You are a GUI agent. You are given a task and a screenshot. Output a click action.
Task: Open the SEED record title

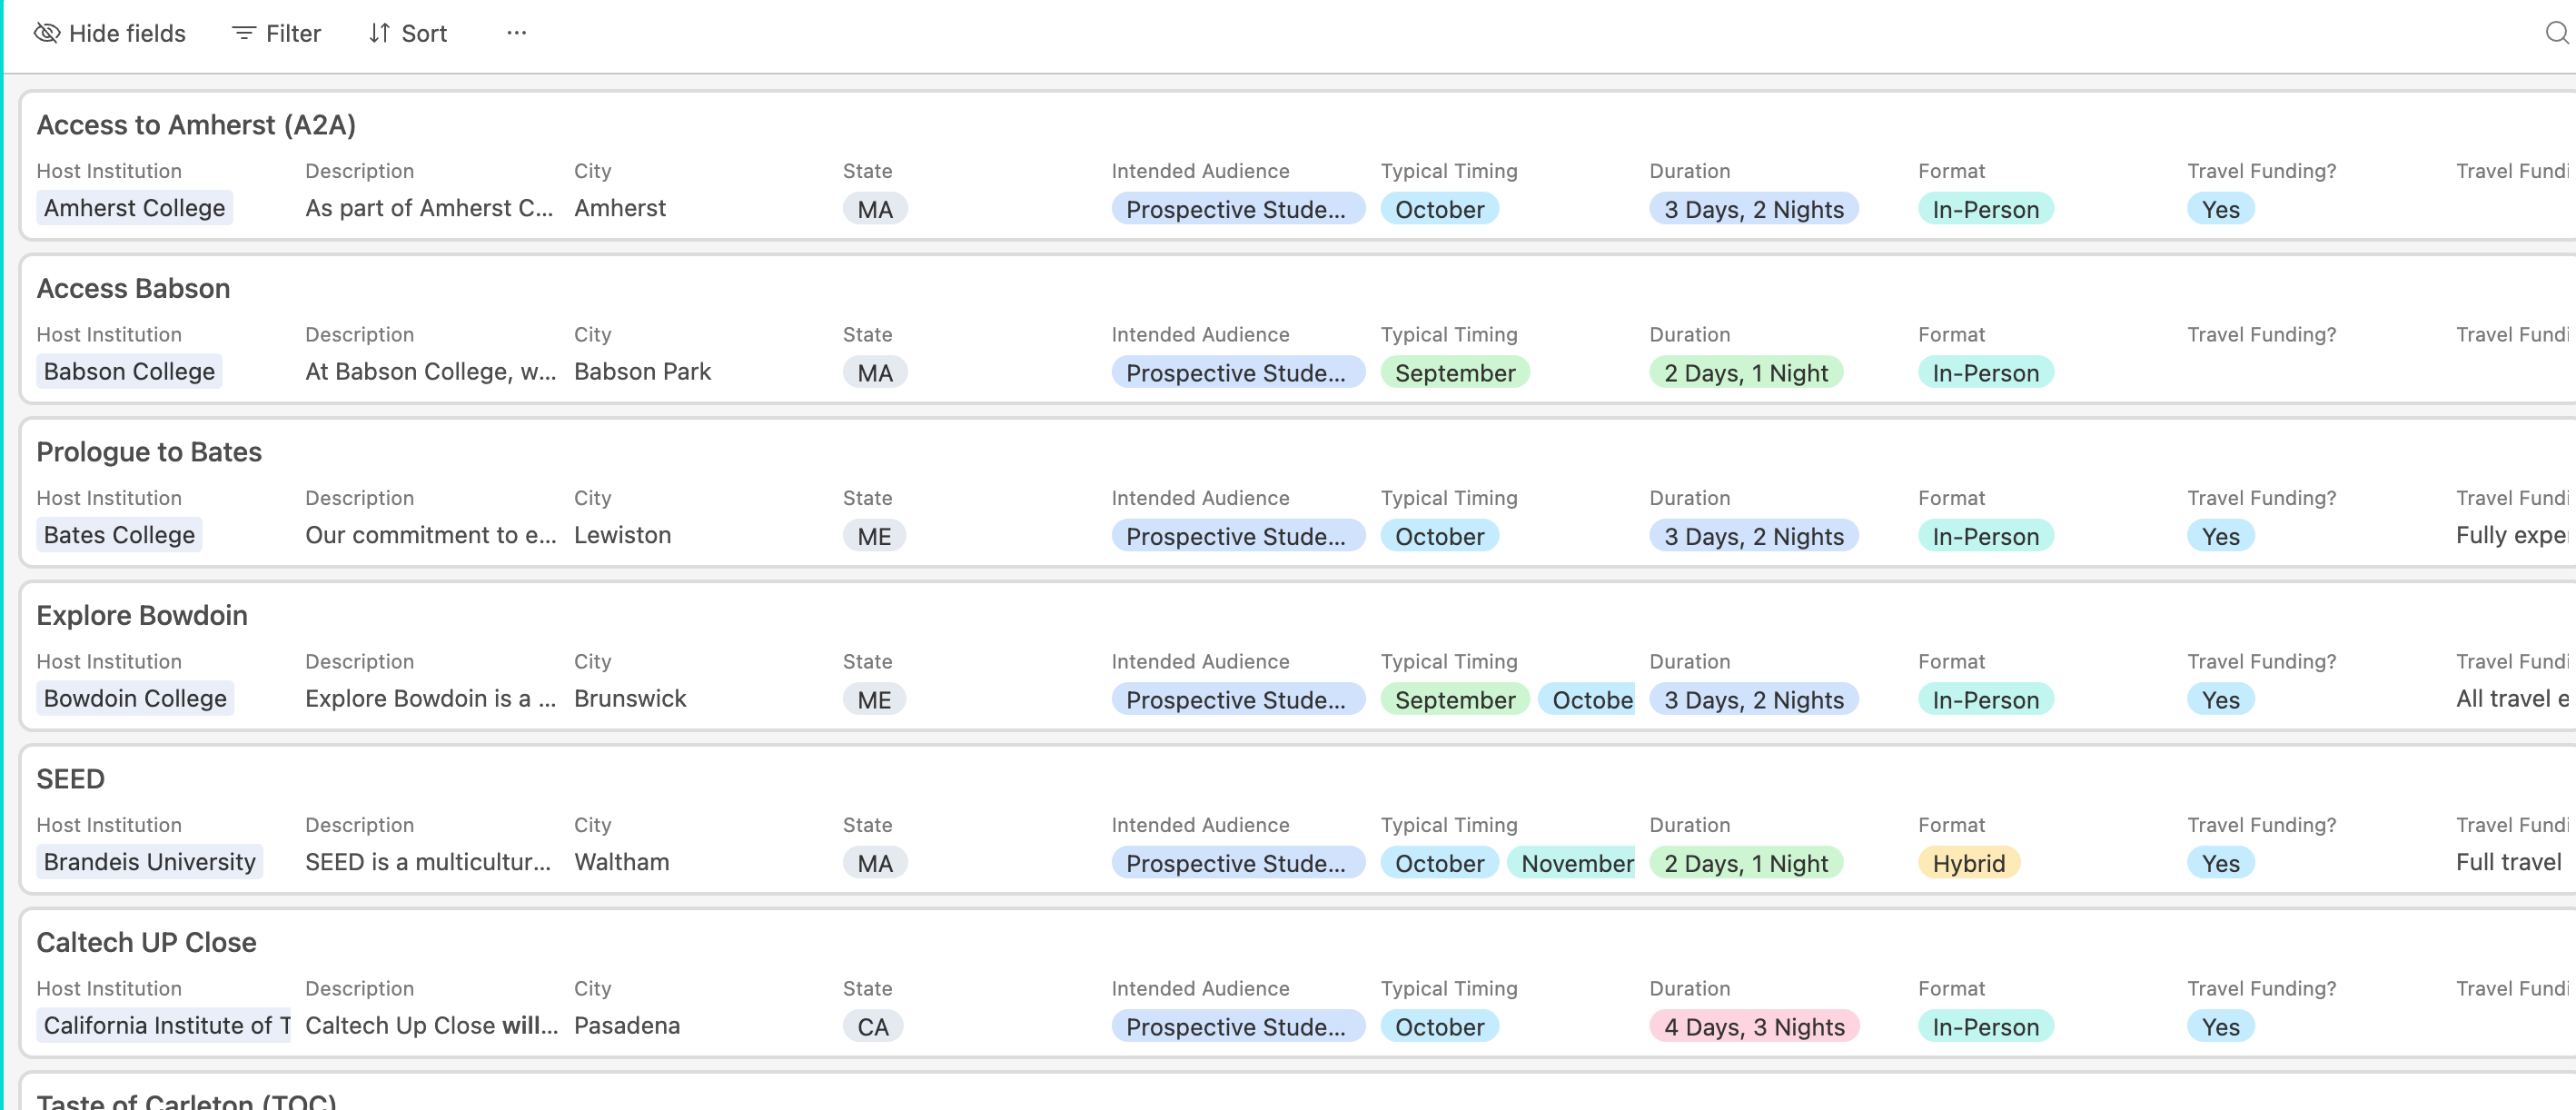coord(70,779)
